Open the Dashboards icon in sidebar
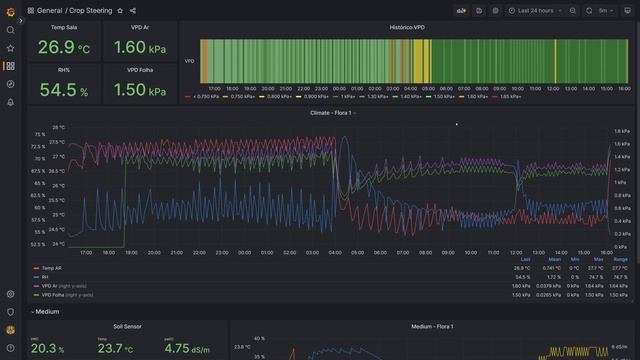The image size is (640, 360). click(x=11, y=66)
